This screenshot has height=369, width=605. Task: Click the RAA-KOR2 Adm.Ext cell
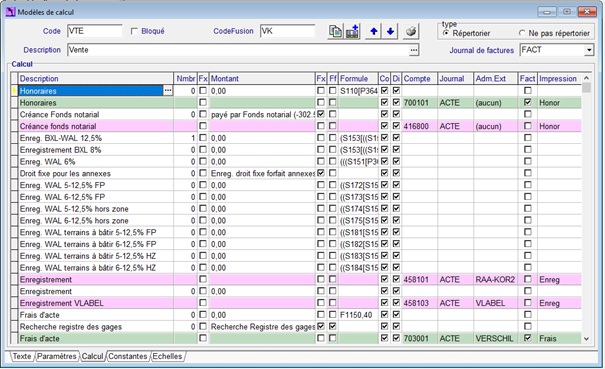[495, 279]
